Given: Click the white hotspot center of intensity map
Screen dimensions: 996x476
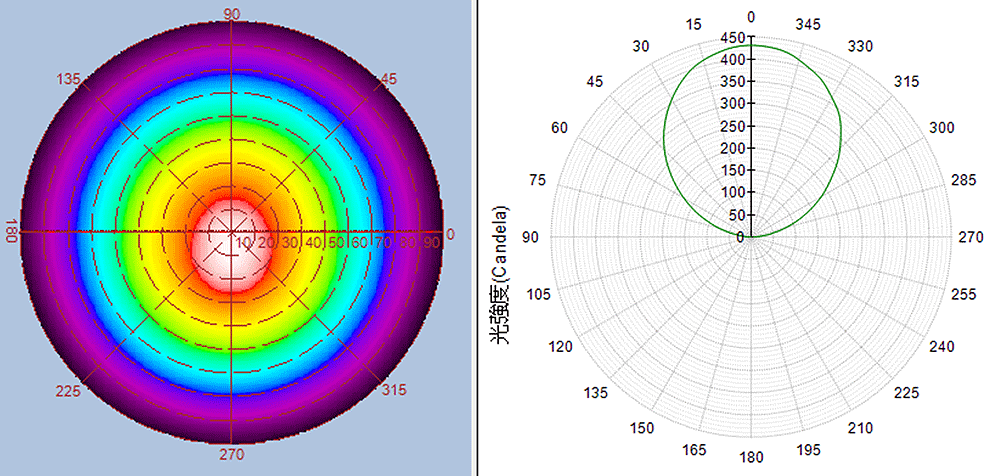Looking at the screenshot, I should click(232, 230).
